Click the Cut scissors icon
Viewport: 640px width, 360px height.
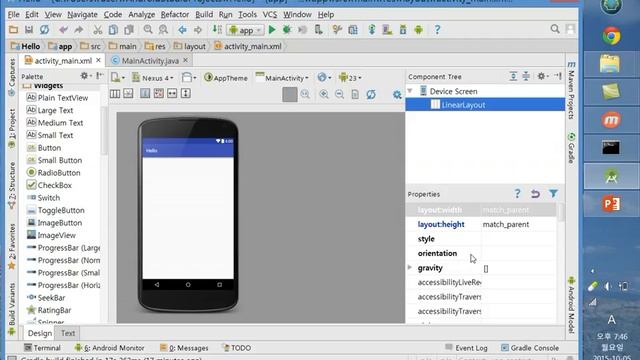pos(98,30)
